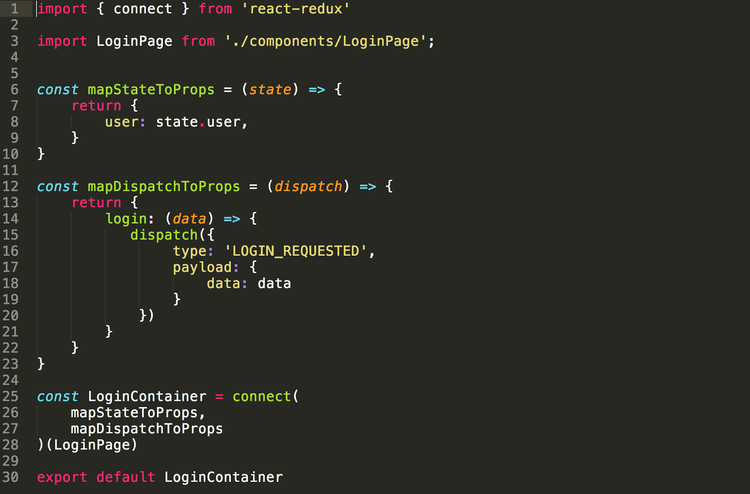
Task: Click the 'dispatch(' call on line 15
Action: click(x=168, y=235)
